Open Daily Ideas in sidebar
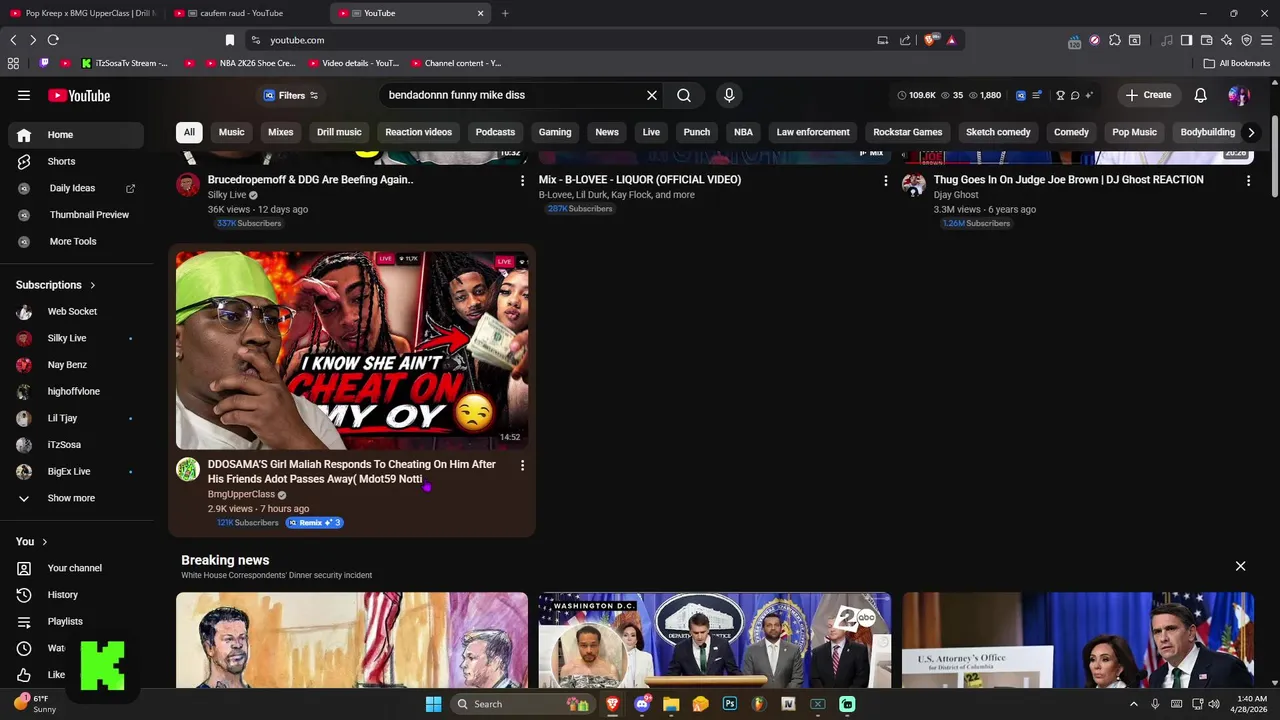Viewport: 1280px width, 720px height. 76,188
